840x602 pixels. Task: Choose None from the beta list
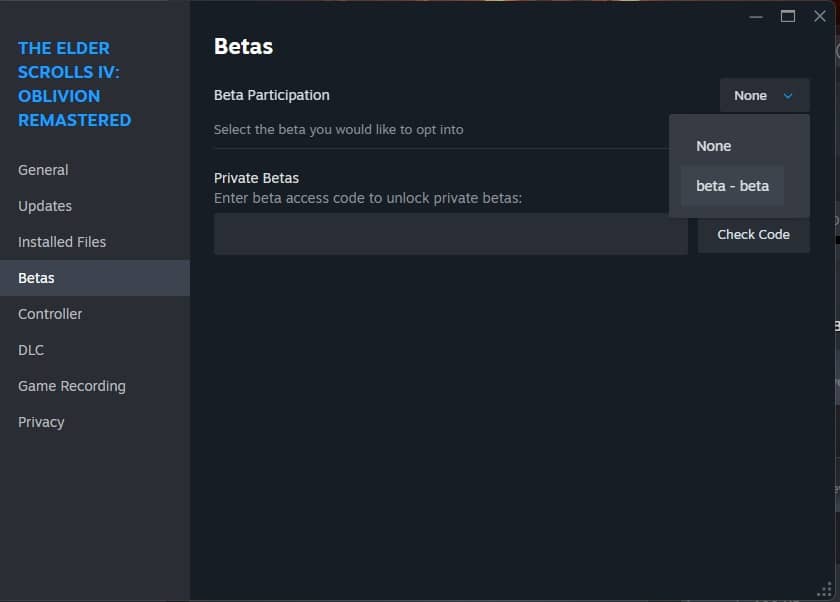[732, 146]
